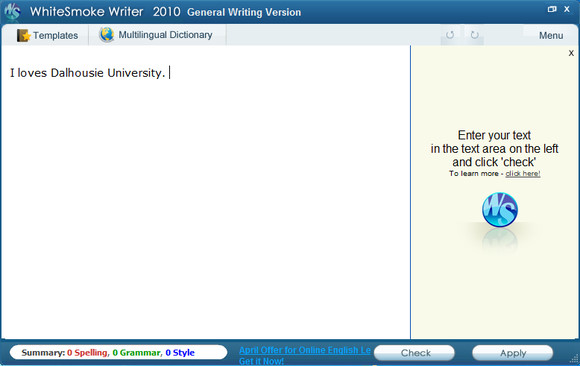Click the redo arrow icon
Screen dimensions: 580x366
tap(475, 35)
